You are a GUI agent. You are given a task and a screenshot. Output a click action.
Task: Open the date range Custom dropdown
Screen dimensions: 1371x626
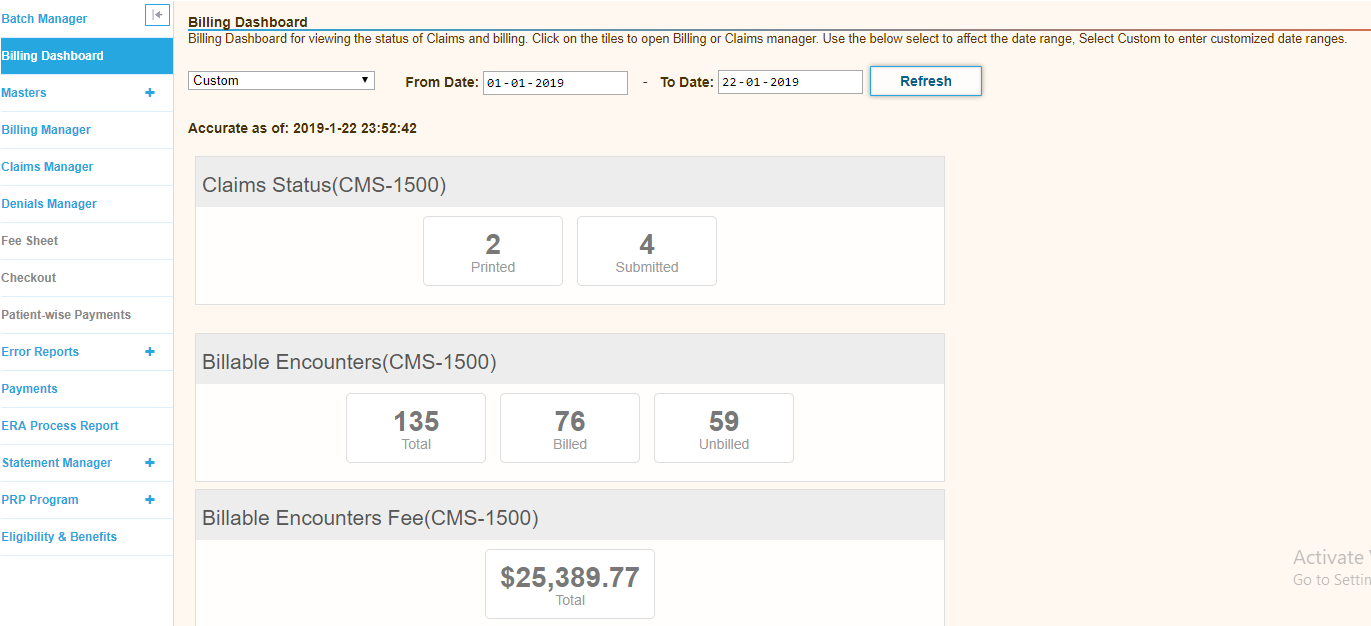point(281,81)
